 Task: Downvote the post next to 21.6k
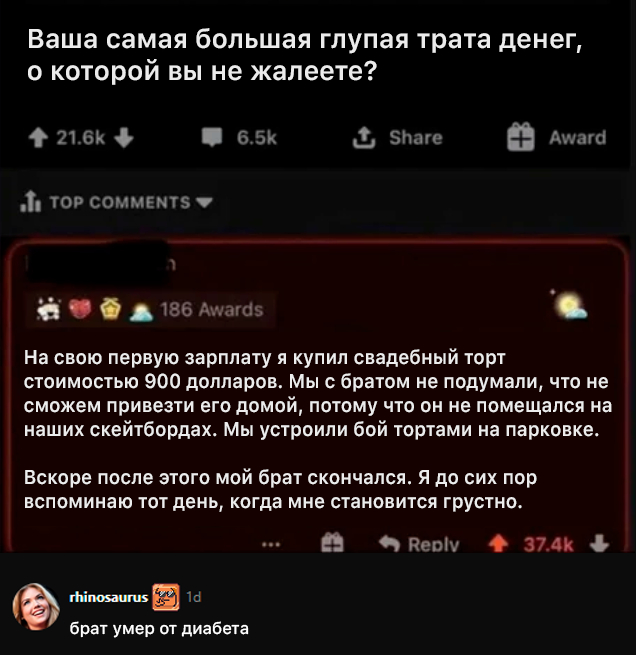(x=124, y=138)
